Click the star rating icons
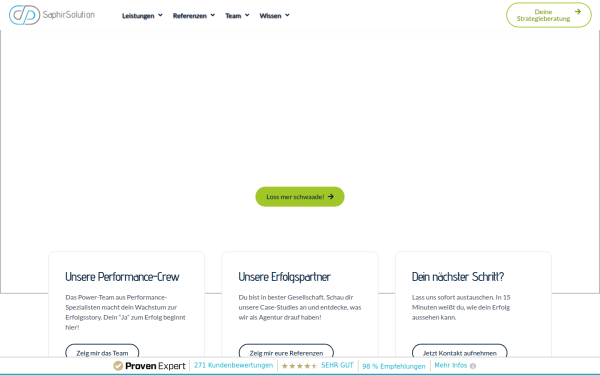This screenshot has width=600, height=375. point(299,366)
